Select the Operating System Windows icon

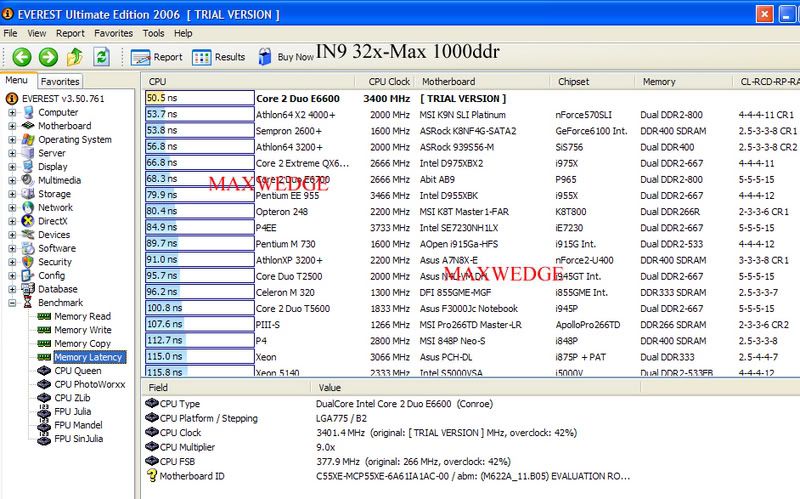point(28,139)
